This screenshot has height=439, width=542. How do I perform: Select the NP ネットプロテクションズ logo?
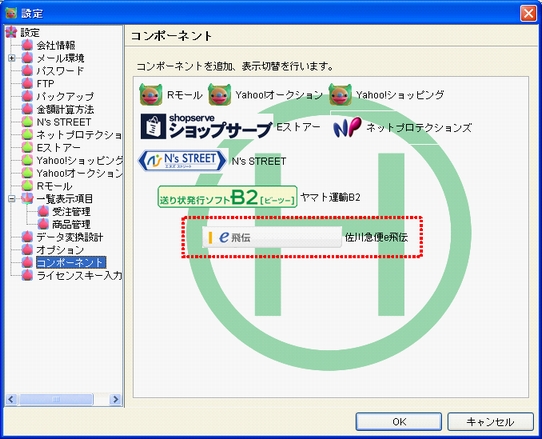pyautogui.click(x=347, y=127)
